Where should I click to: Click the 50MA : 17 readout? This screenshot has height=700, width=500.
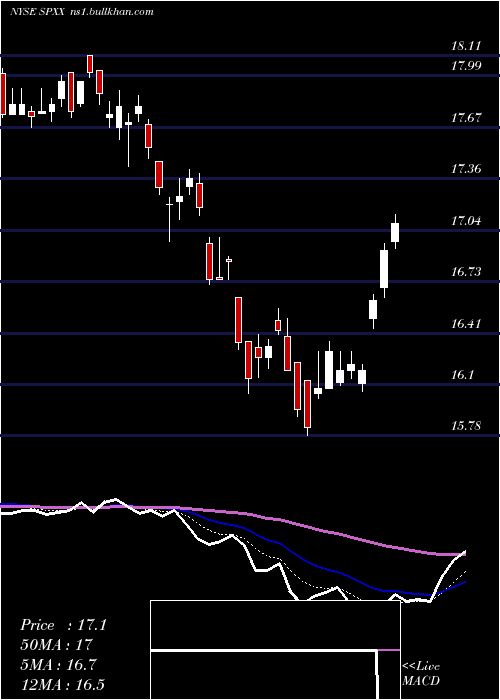pyautogui.click(x=55, y=645)
